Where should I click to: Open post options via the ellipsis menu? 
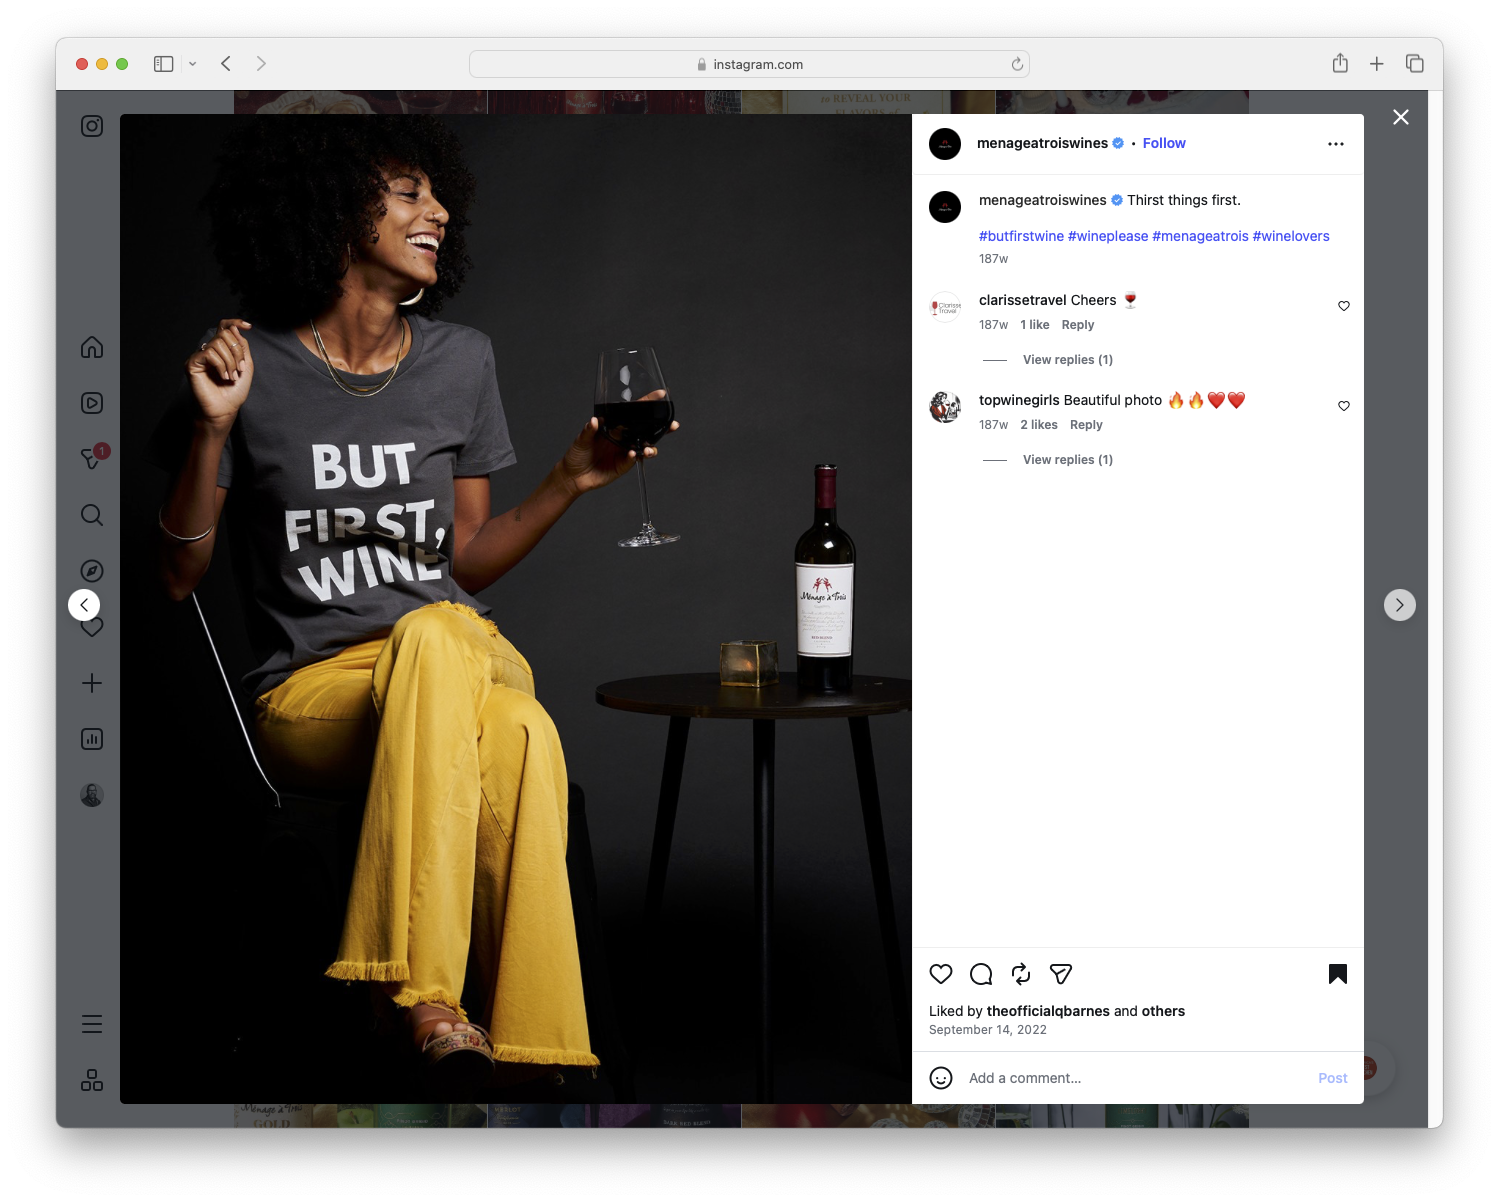[x=1336, y=143]
